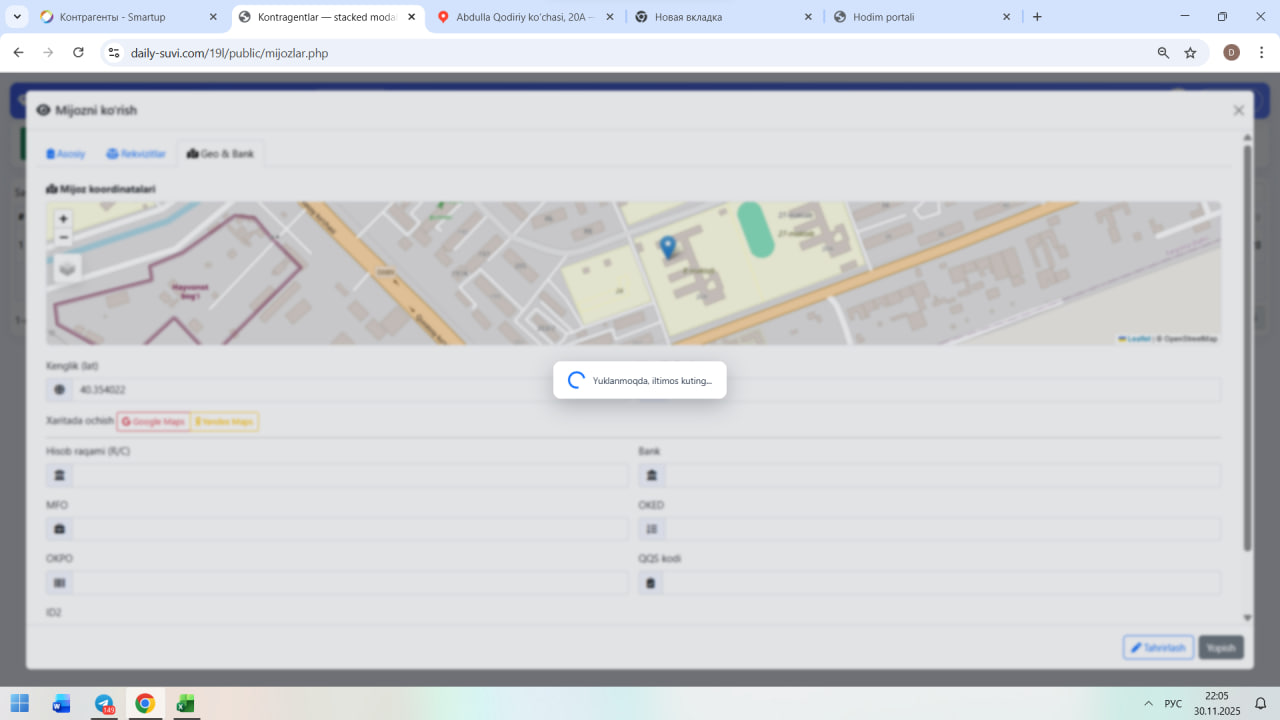Zoom out on the map
The width and height of the screenshot is (1280, 720).
[64, 237]
